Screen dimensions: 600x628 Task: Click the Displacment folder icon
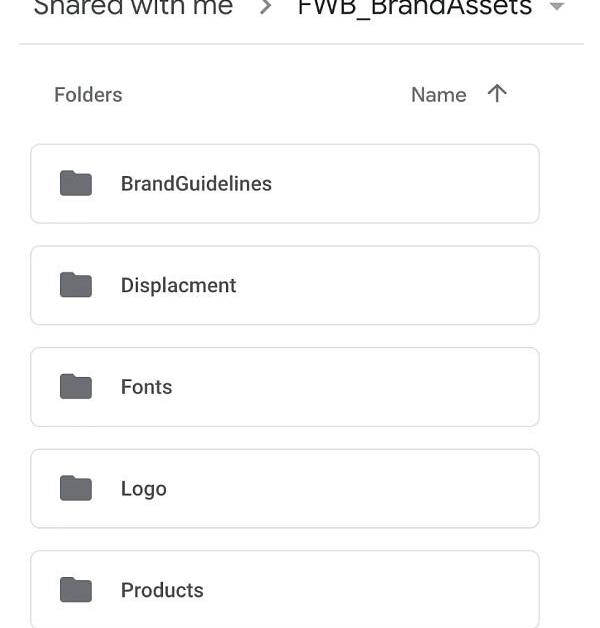coord(76,285)
